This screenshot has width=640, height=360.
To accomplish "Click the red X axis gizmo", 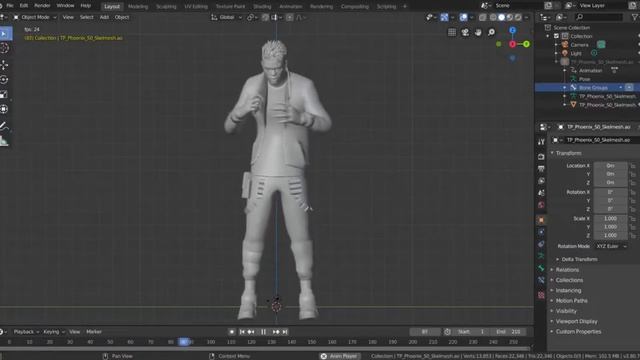I will coord(513,44).
